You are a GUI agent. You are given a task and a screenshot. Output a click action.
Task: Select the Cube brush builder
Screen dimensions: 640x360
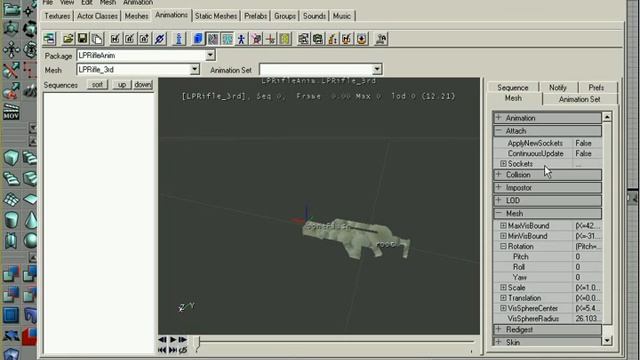click(11, 158)
